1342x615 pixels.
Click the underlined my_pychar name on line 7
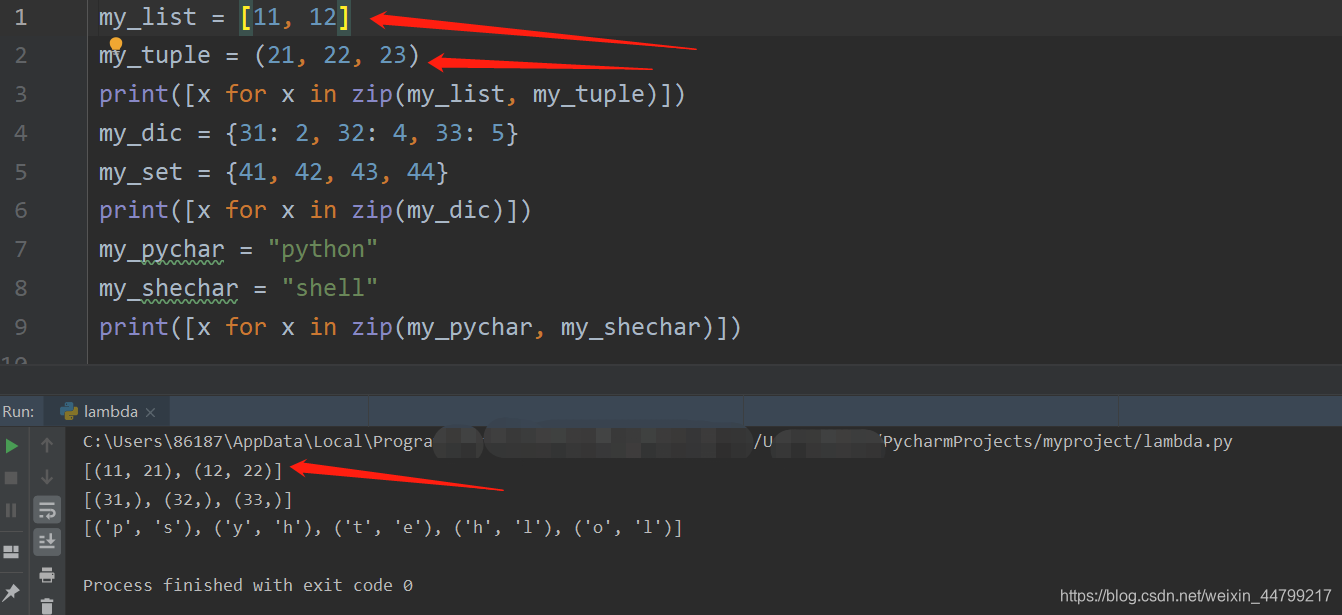point(162,250)
